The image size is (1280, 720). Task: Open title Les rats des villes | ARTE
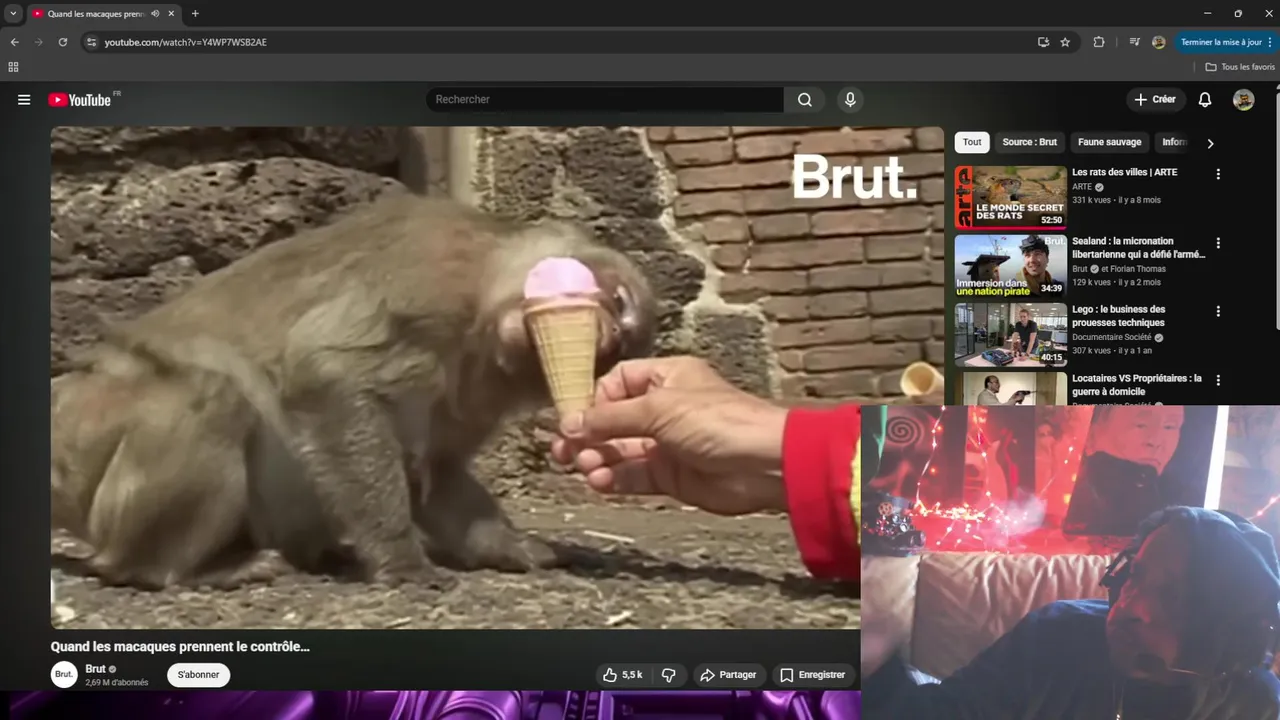(x=1124, y=172)
